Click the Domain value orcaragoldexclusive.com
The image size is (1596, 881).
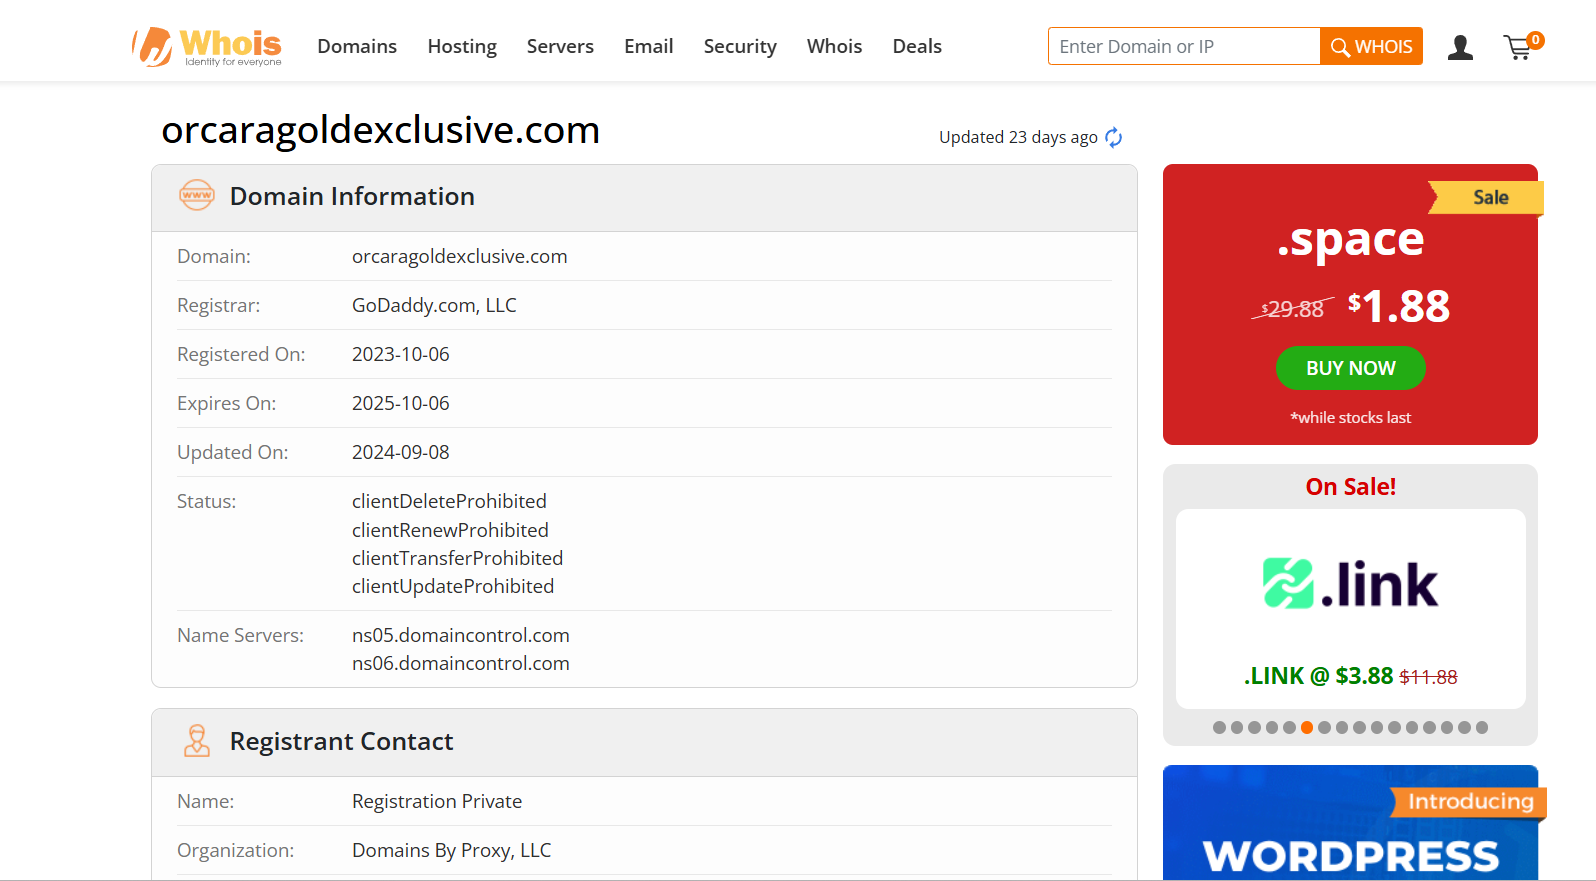point(459,256)
